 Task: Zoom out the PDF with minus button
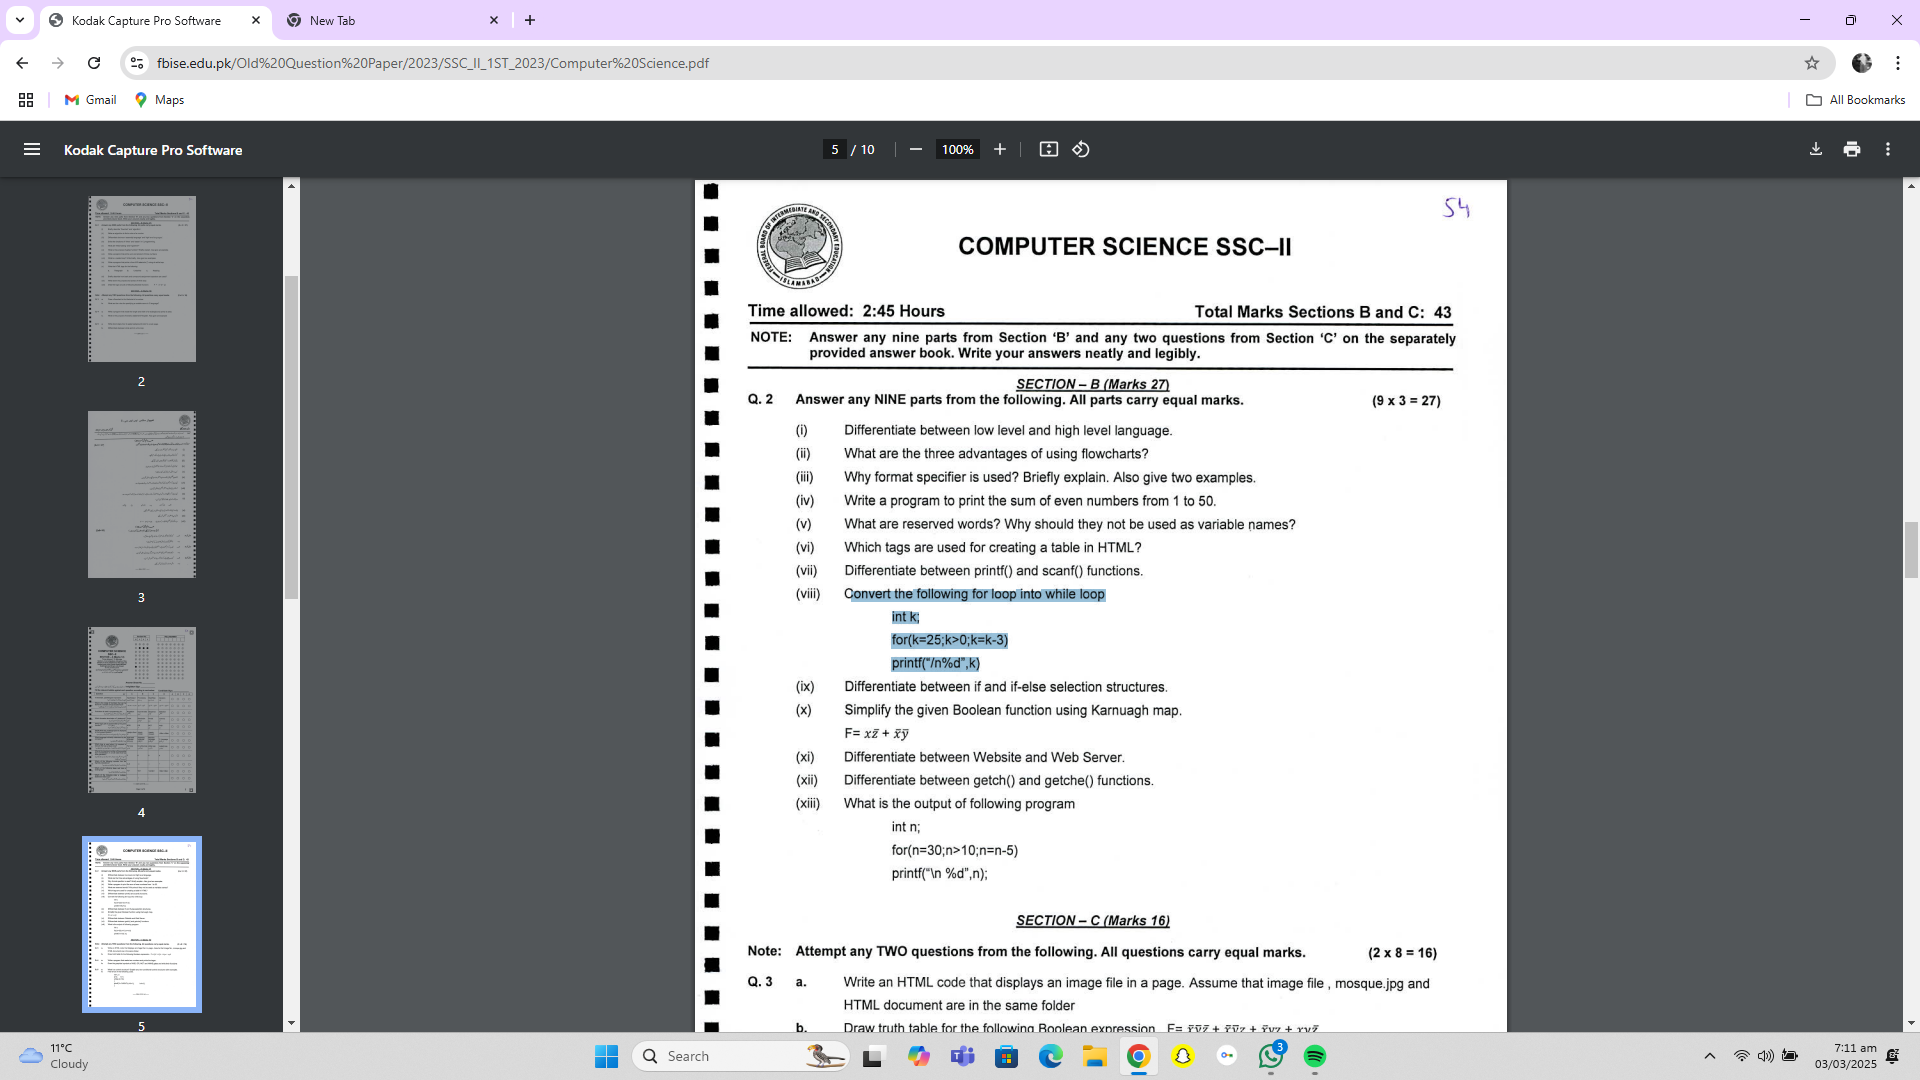(x=915, y=149)
